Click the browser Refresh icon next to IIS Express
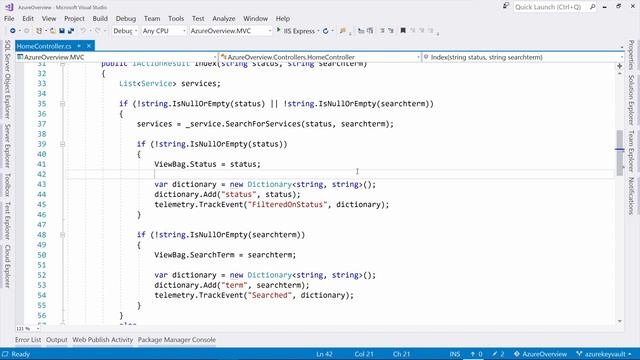The image size is (640, 360). [326, 31]
